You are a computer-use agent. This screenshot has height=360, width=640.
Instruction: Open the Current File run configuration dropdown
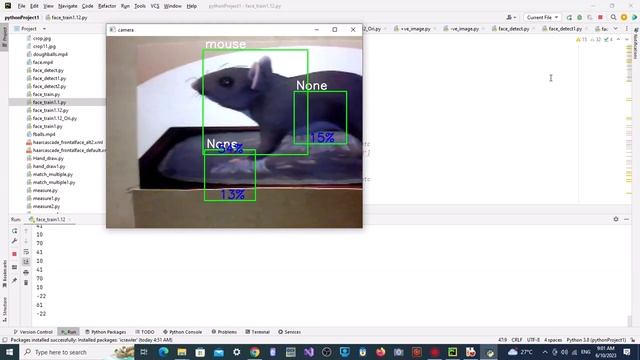[542, 18]
